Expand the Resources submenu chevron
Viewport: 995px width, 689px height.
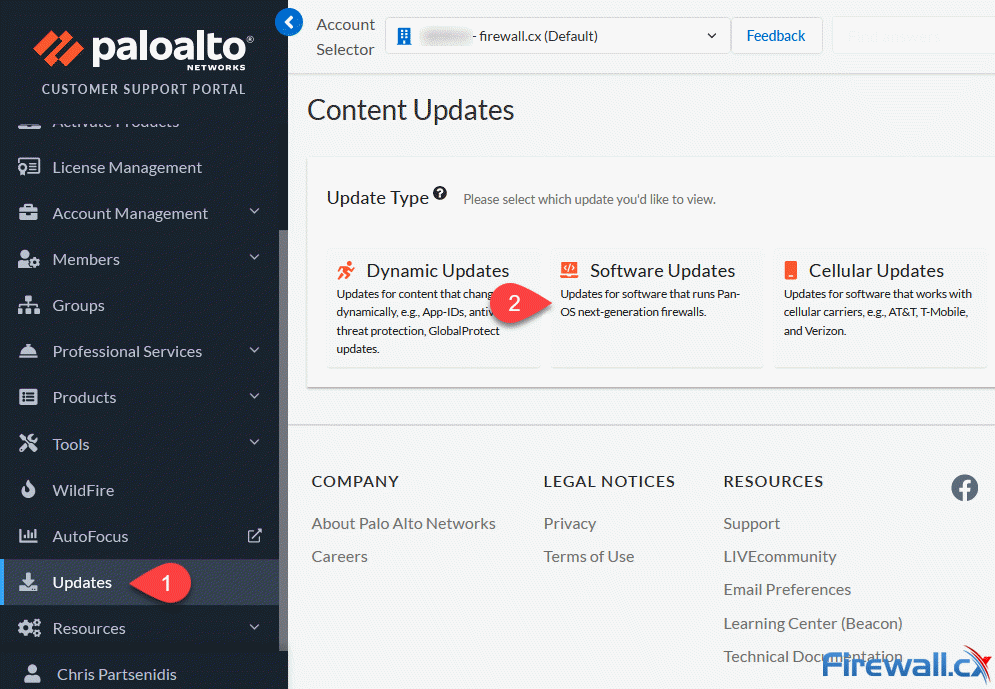click(x=254, y=627)
